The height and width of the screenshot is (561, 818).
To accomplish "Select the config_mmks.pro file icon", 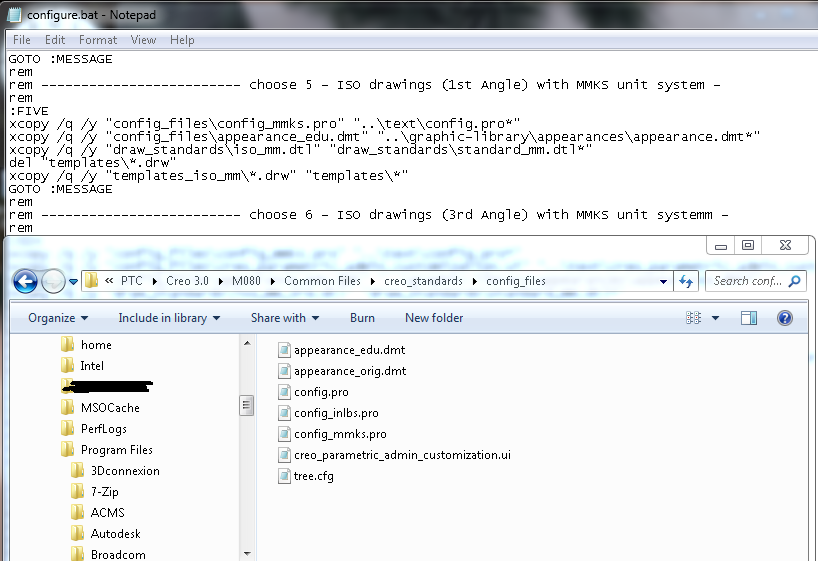I will [284, 434].
